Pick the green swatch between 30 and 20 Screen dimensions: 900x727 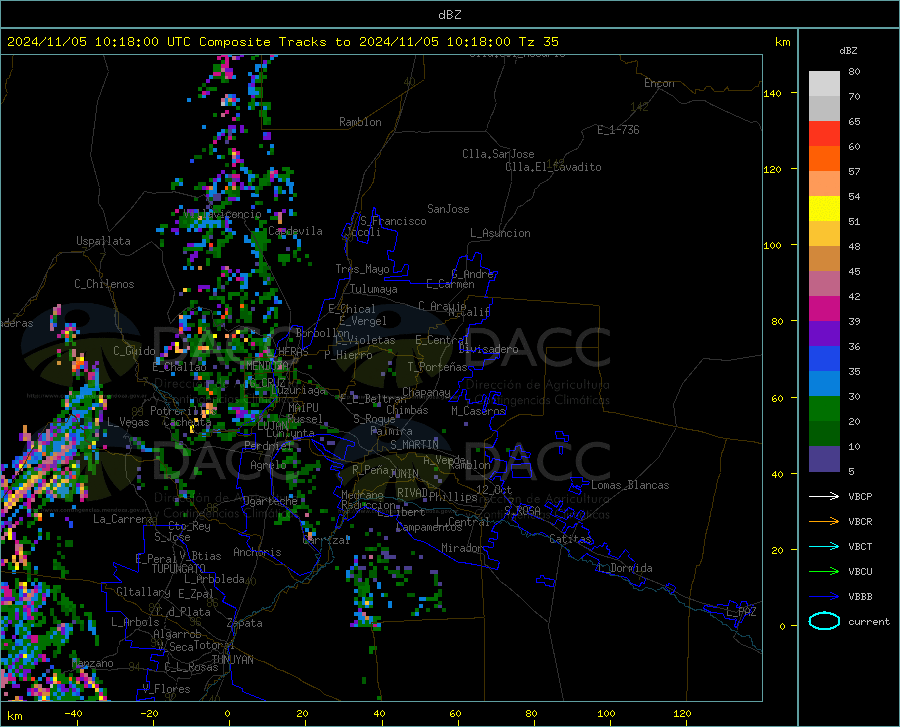coord(824,409)
